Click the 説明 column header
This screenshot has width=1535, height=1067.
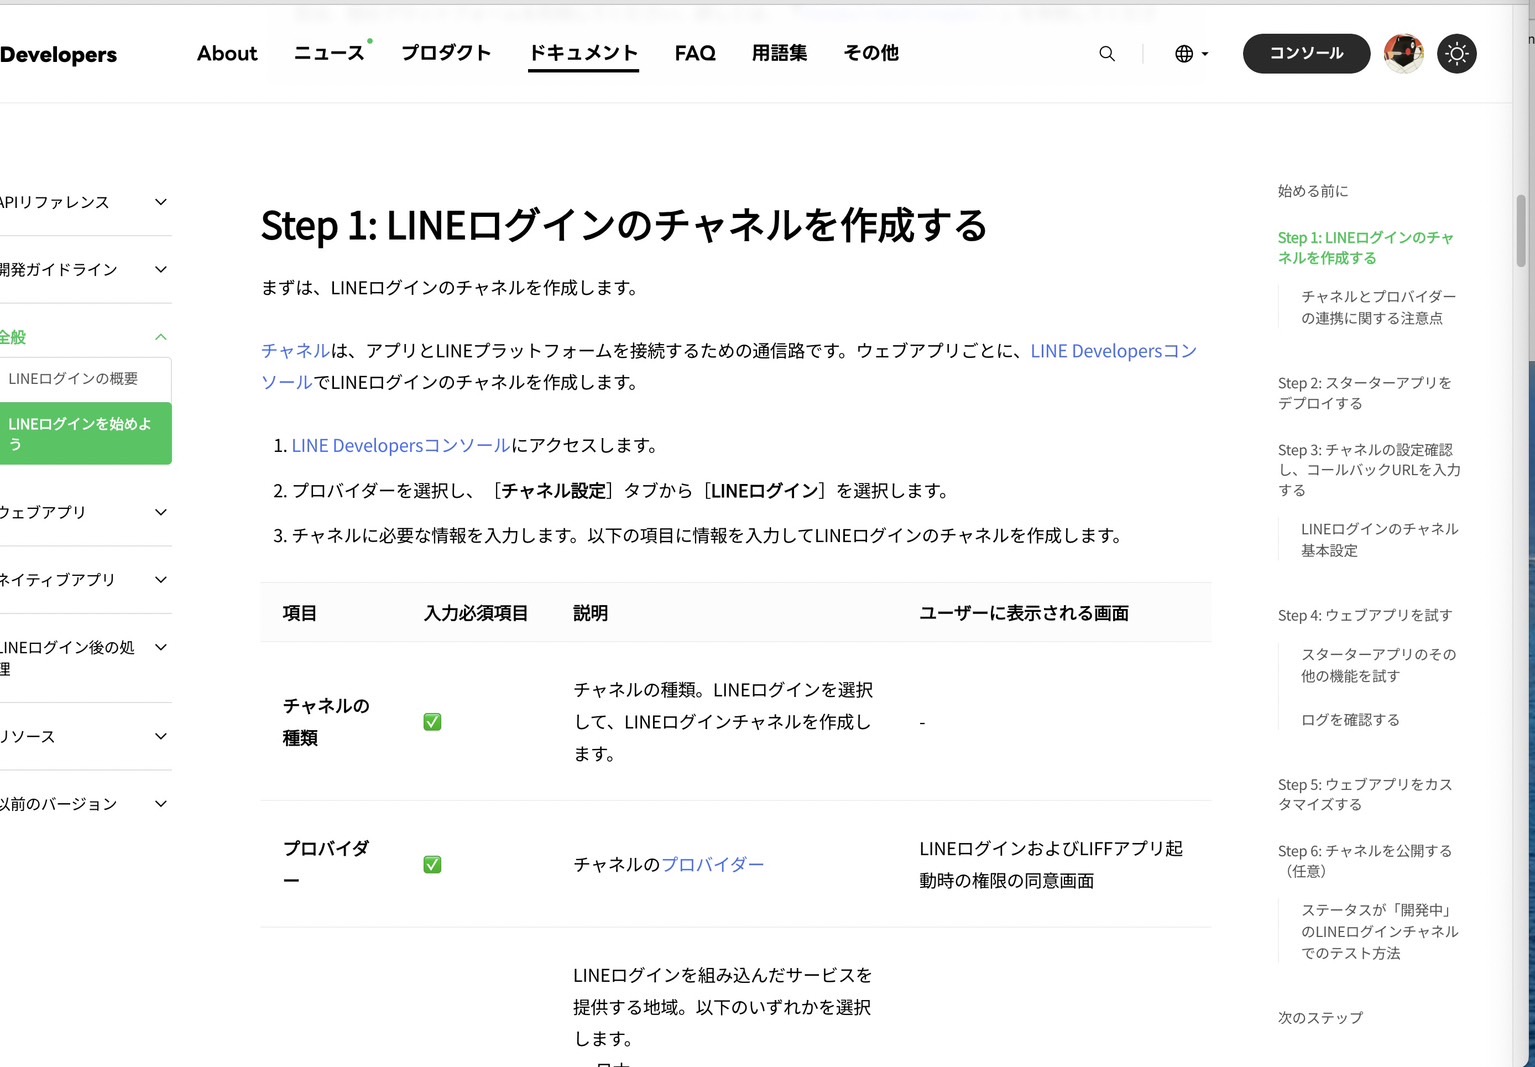[x=591, y=614]
